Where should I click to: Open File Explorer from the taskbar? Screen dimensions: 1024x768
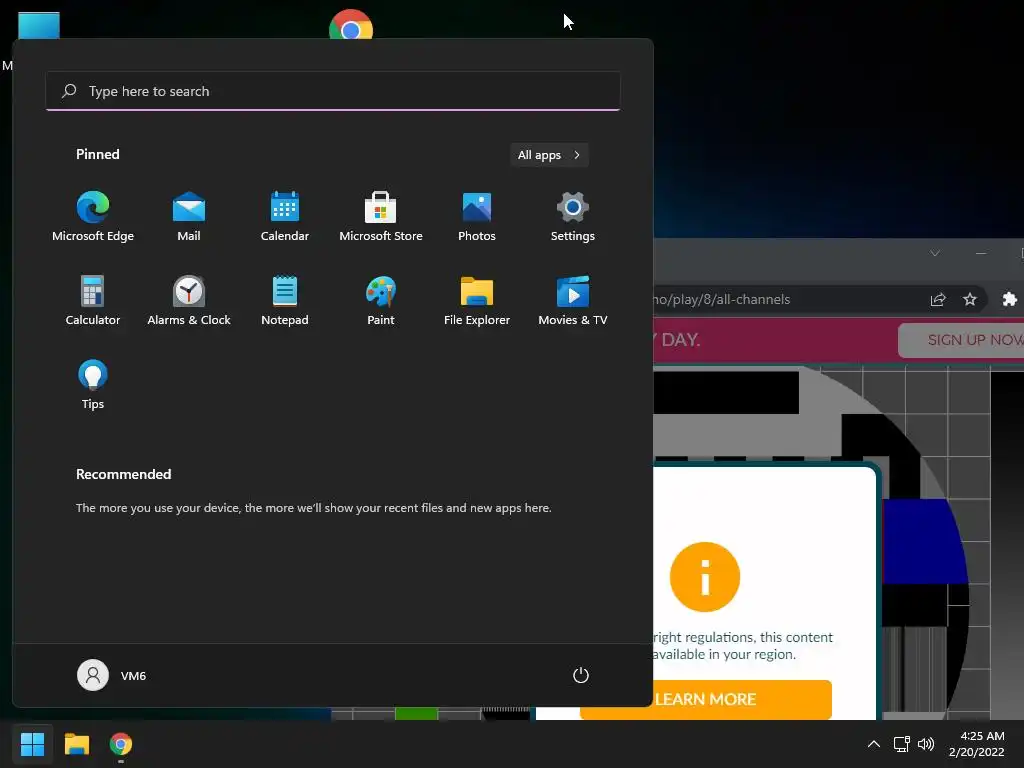click(x=76, y=744)
